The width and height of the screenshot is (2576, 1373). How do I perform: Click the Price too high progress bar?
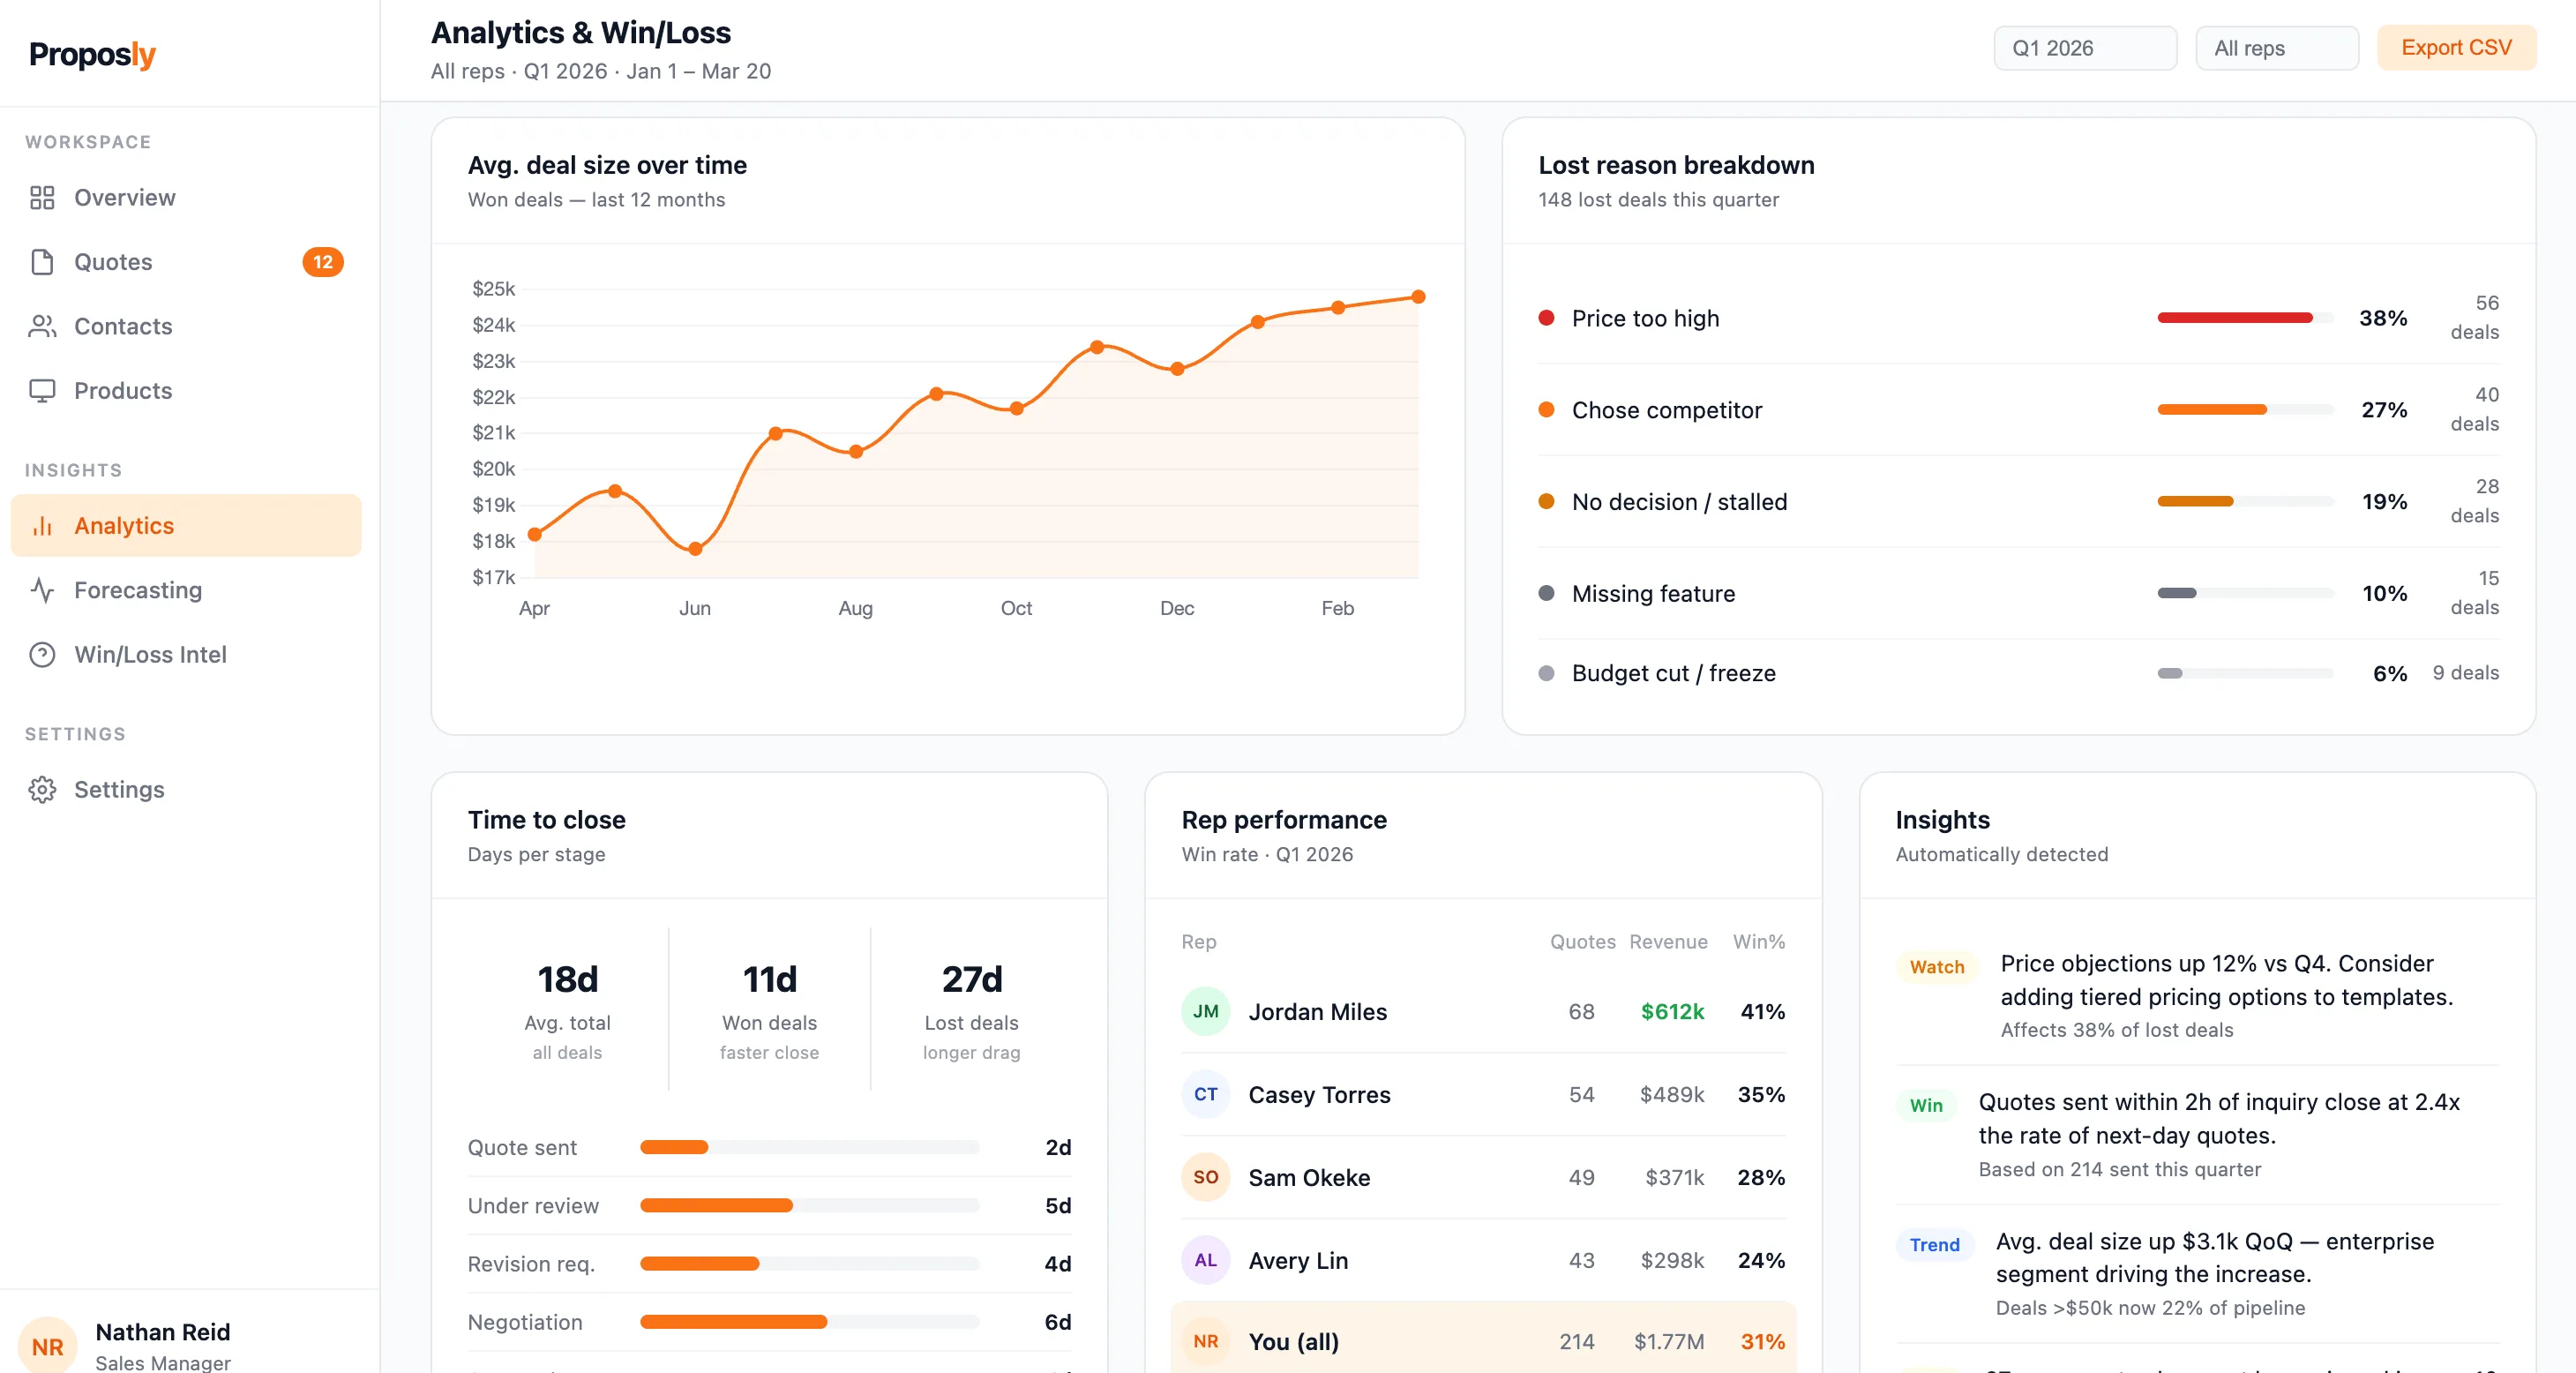[x=2245, y=318]
